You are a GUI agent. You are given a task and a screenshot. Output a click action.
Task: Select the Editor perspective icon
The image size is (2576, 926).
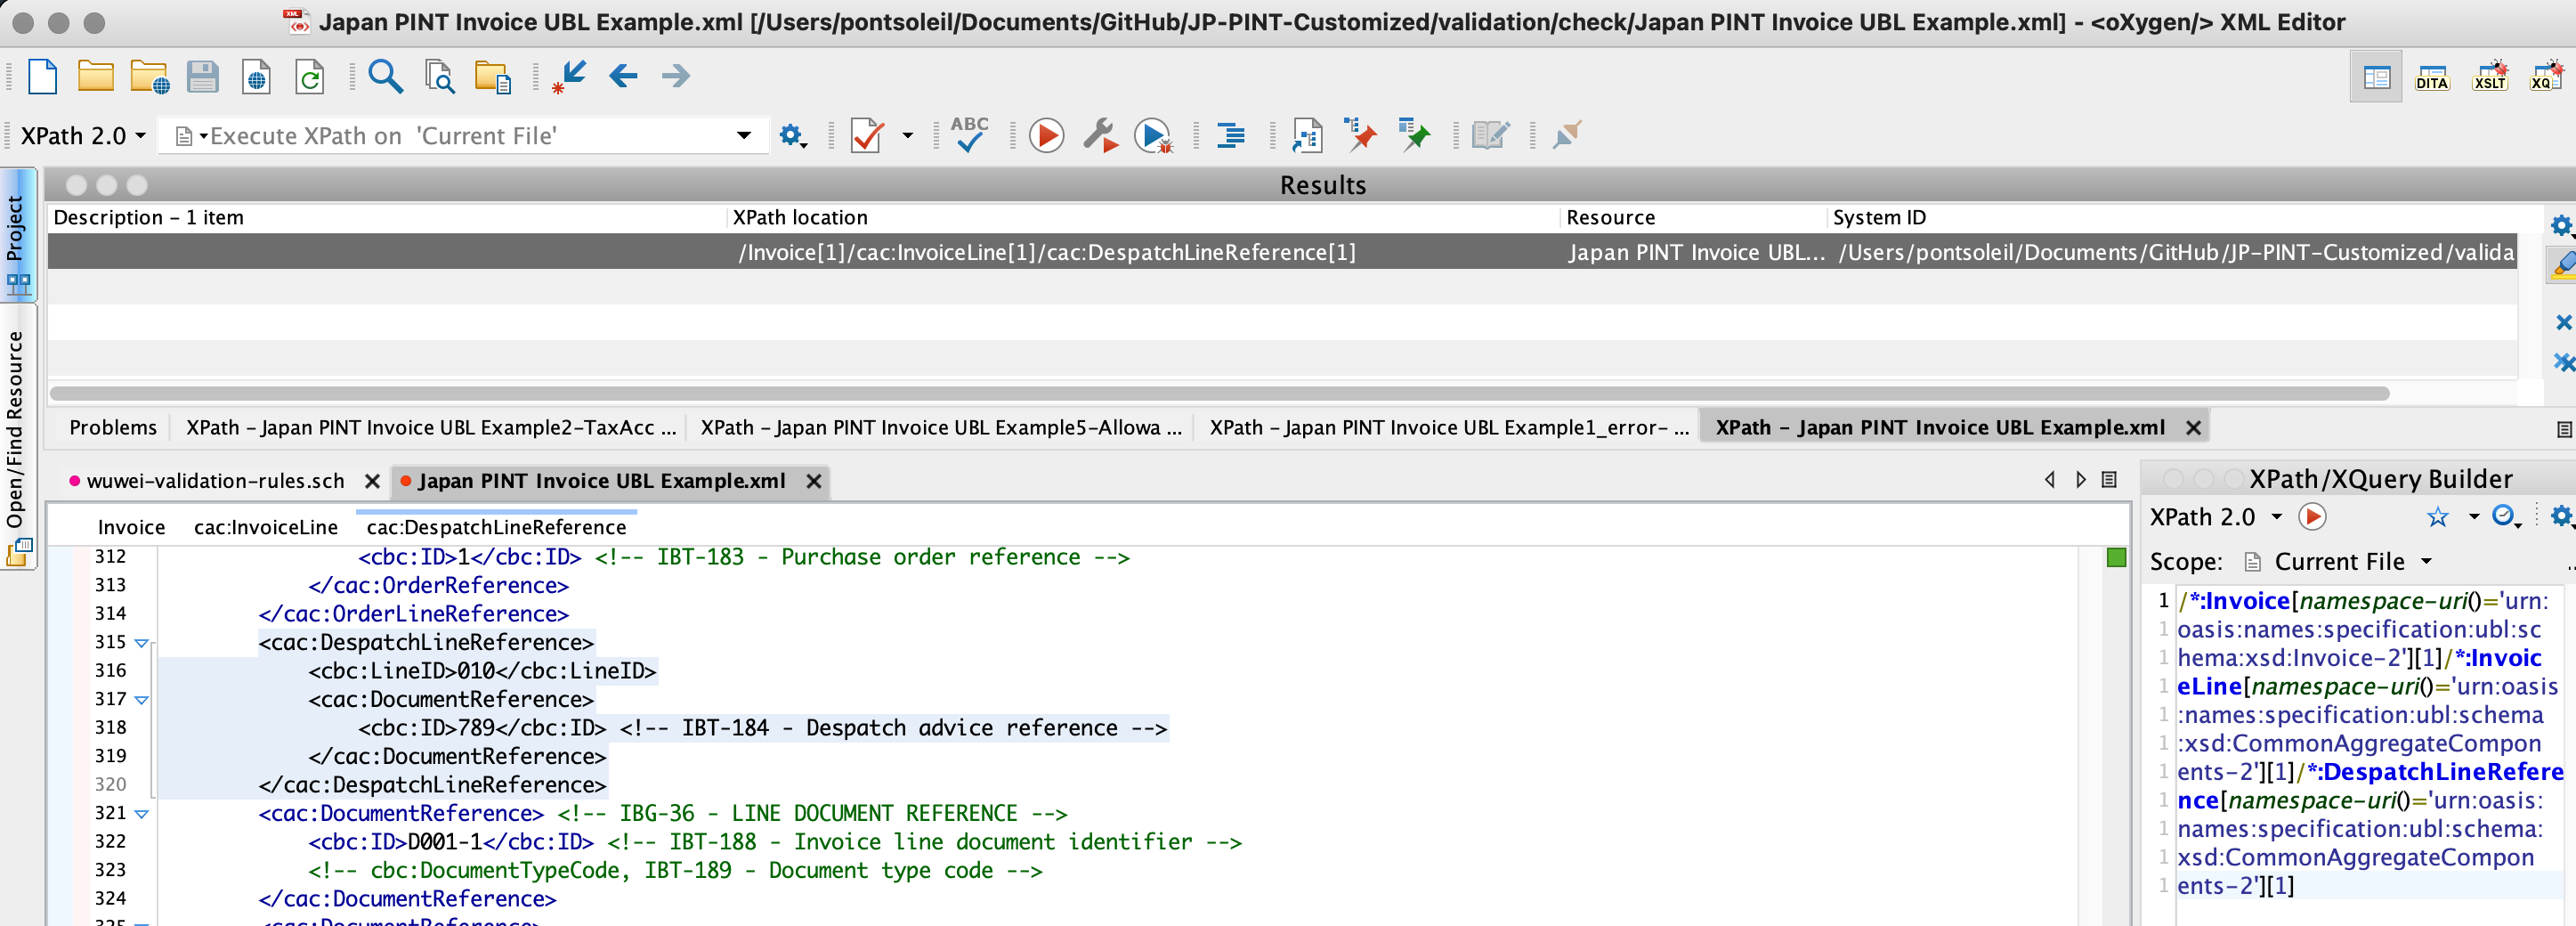coord(2376,77)
